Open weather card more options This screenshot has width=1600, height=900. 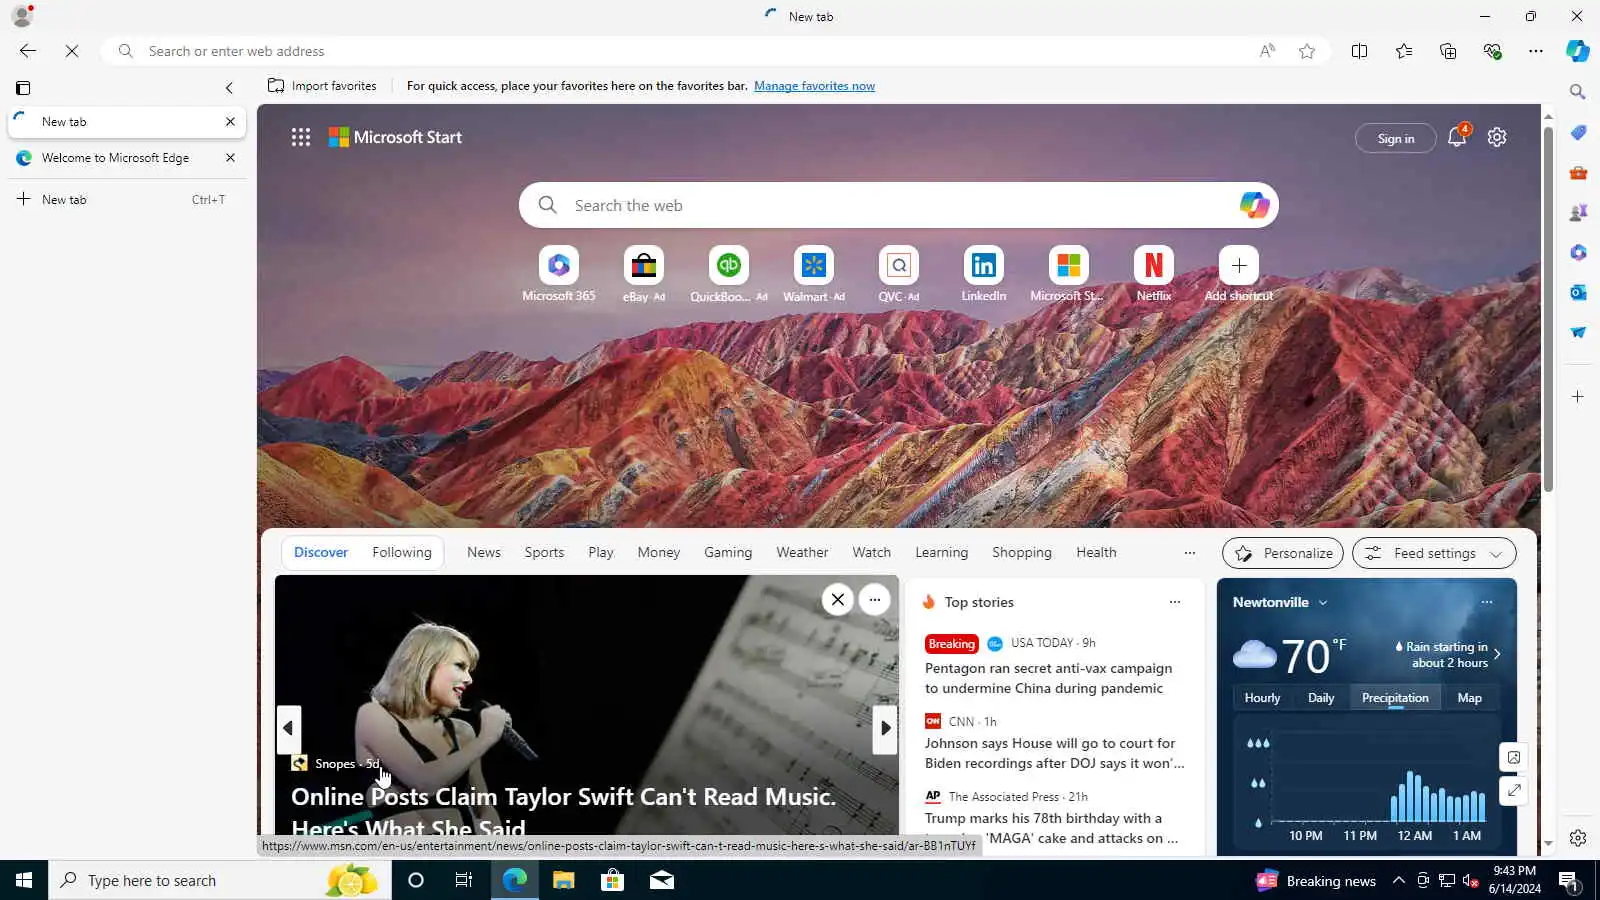pyautogui.click(x=1487, y=602)
